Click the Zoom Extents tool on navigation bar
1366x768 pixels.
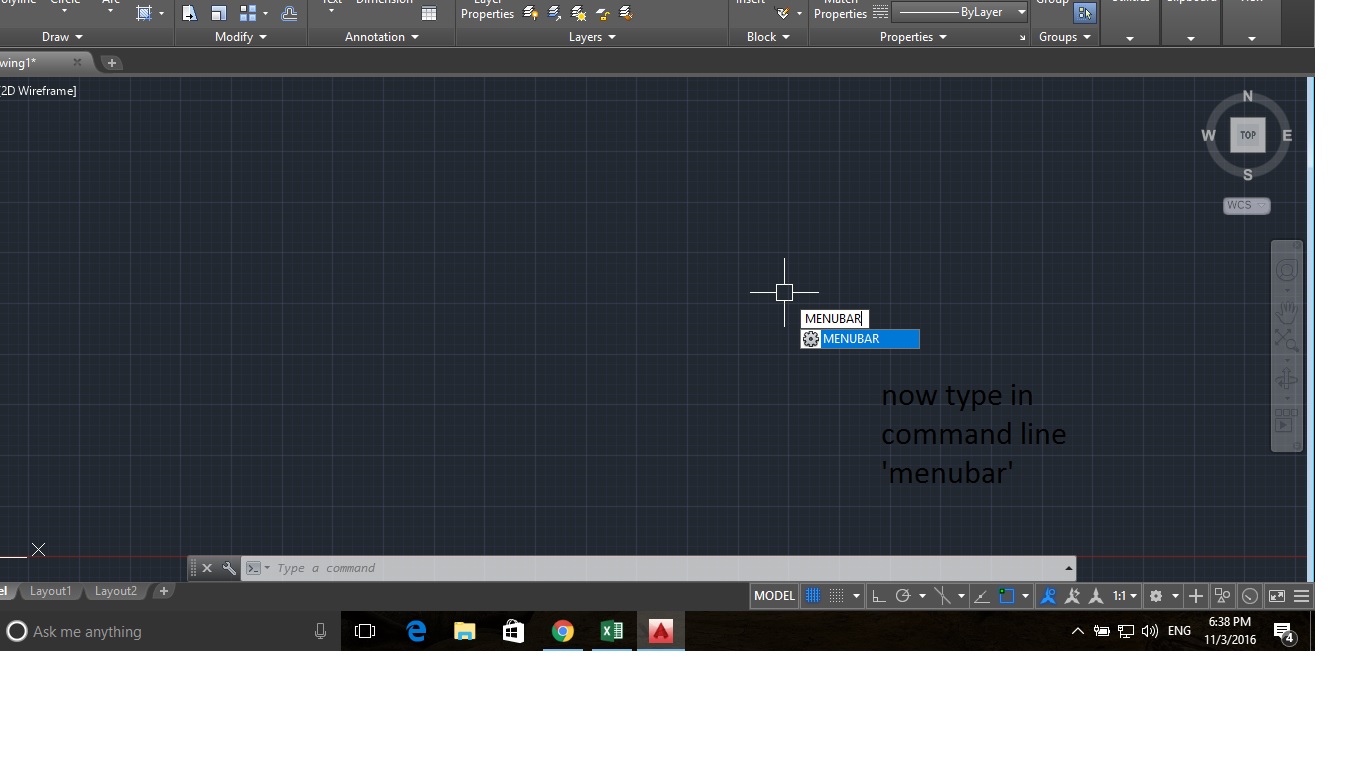tap(1287, 340)
